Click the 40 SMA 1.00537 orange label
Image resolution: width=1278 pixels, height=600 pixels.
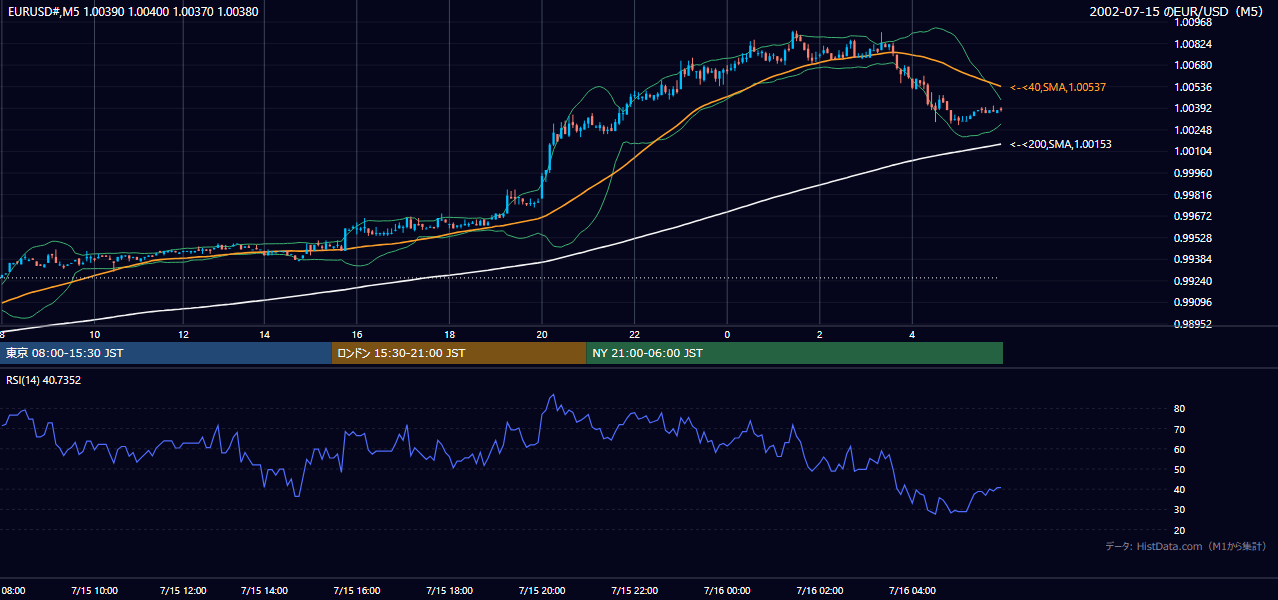(x=1058, y=88)
